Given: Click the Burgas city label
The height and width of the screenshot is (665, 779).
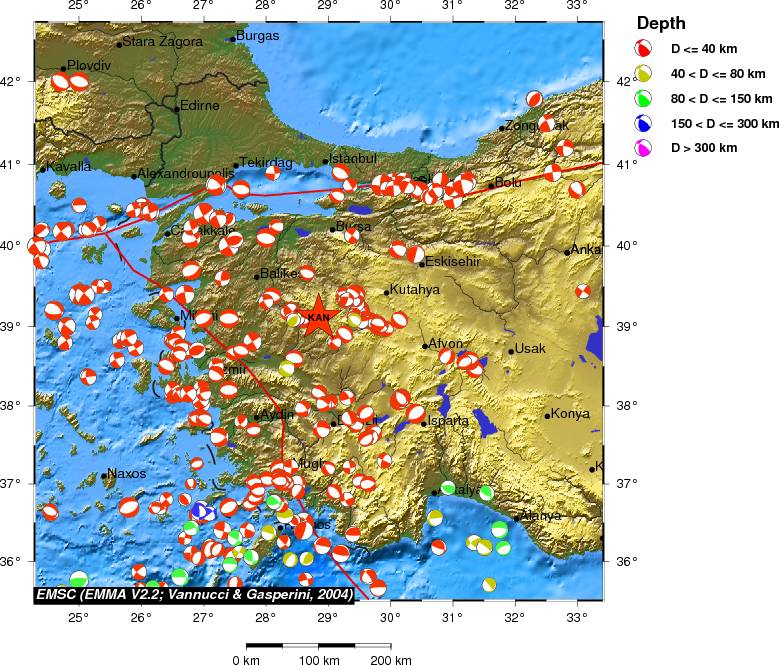Looking at the screenshot, I should point(257,36).
